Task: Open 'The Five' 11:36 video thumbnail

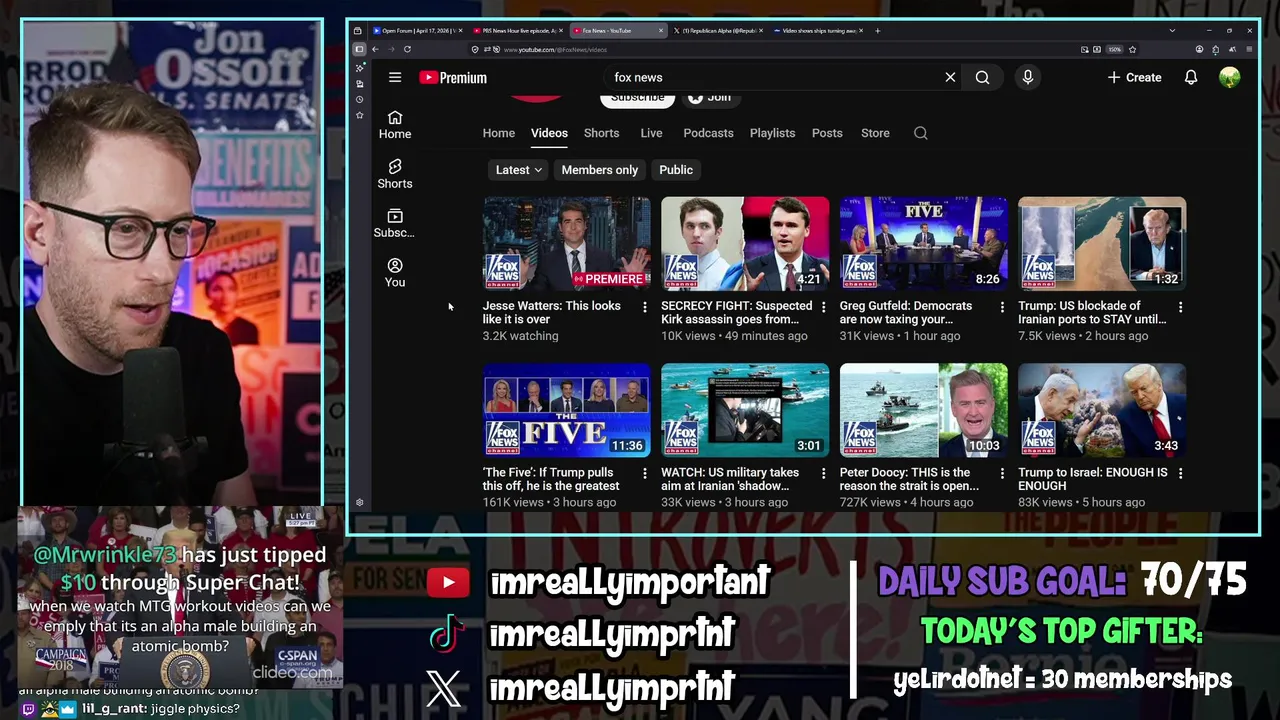Action: [x=566, y=410]
